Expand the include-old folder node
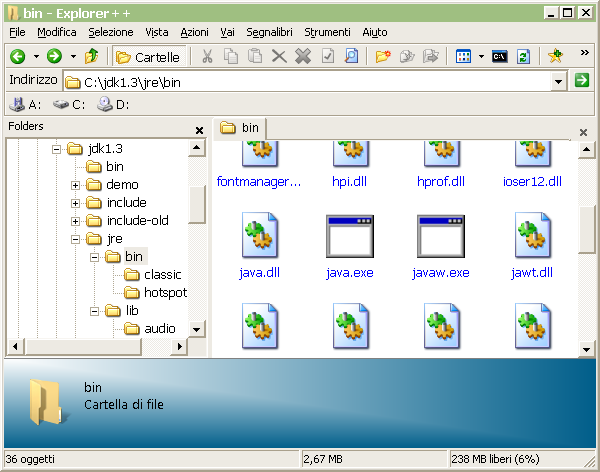600x472 pixels. coord(75,221)
